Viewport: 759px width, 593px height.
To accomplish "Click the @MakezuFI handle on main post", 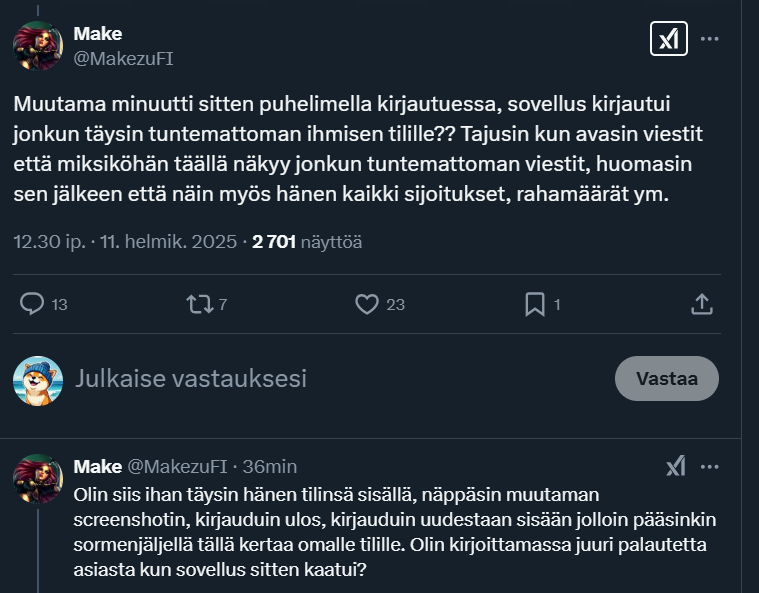I will pyautogui.click(x=123, y=58).
